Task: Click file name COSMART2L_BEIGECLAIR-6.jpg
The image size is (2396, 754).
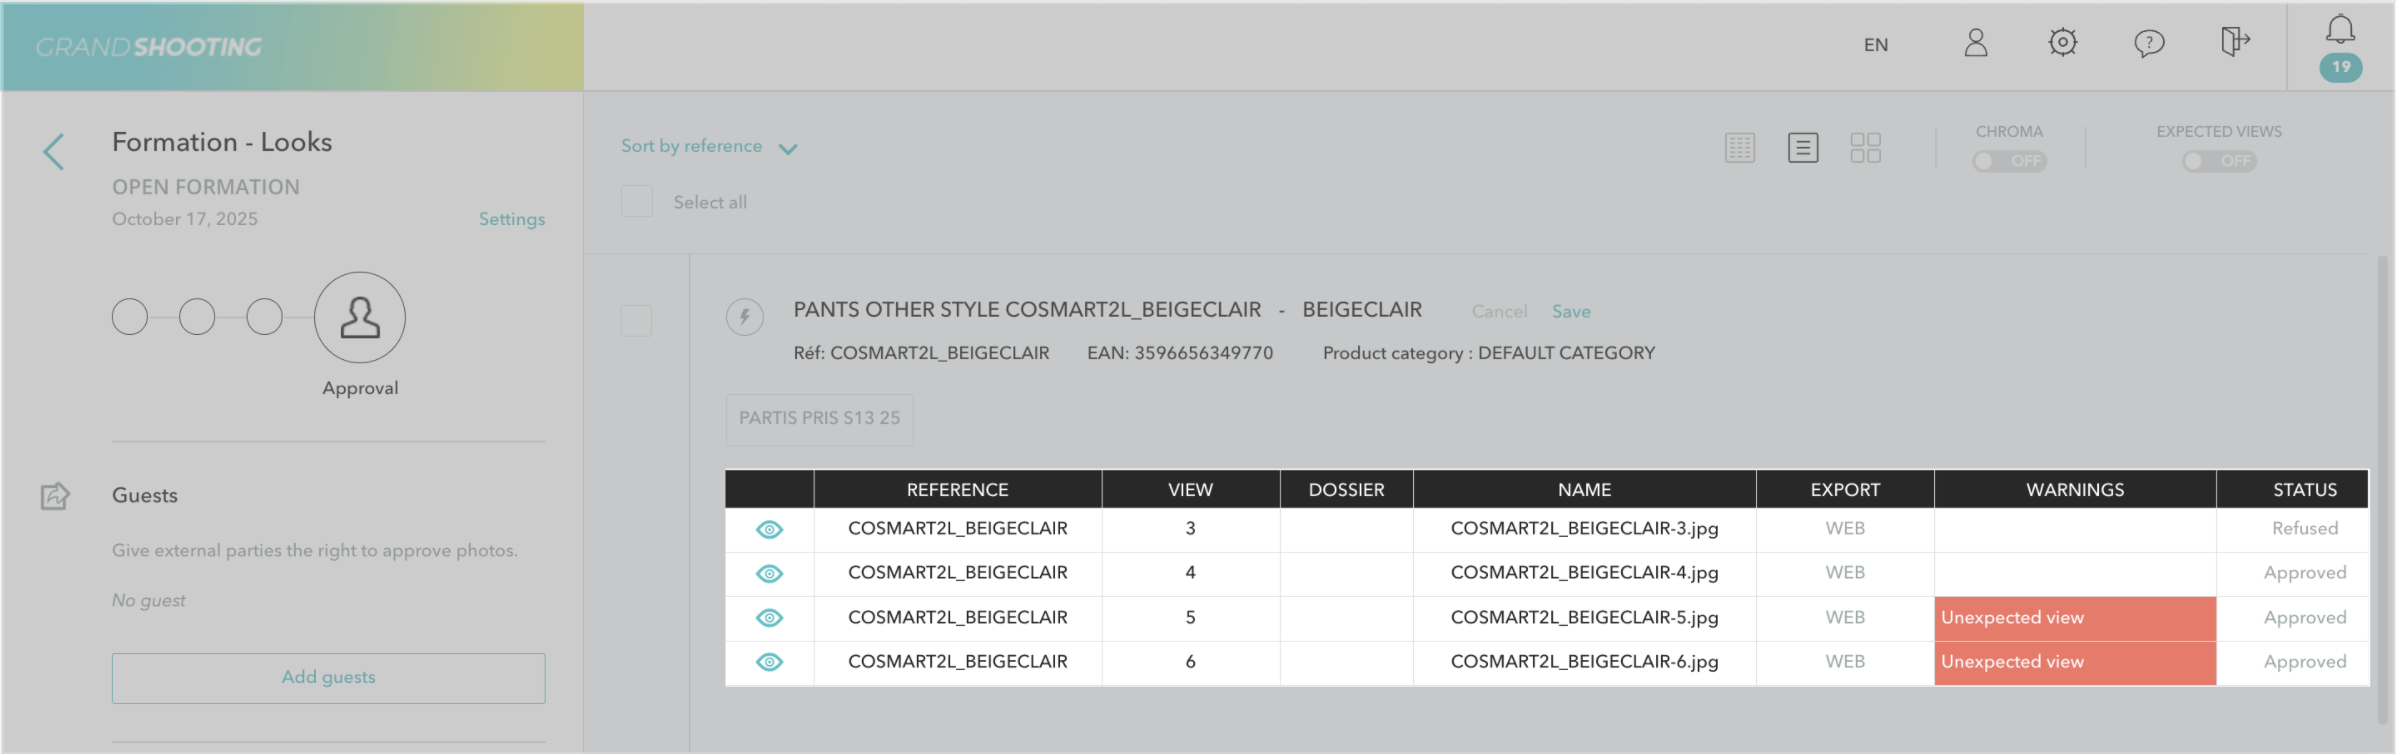Action: (1584, 662)
